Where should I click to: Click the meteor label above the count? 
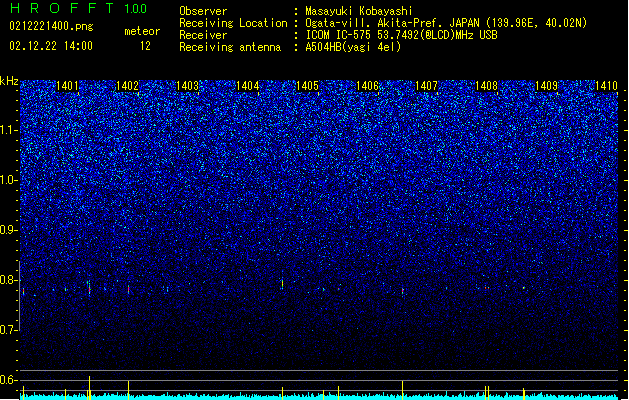point(142,31)
